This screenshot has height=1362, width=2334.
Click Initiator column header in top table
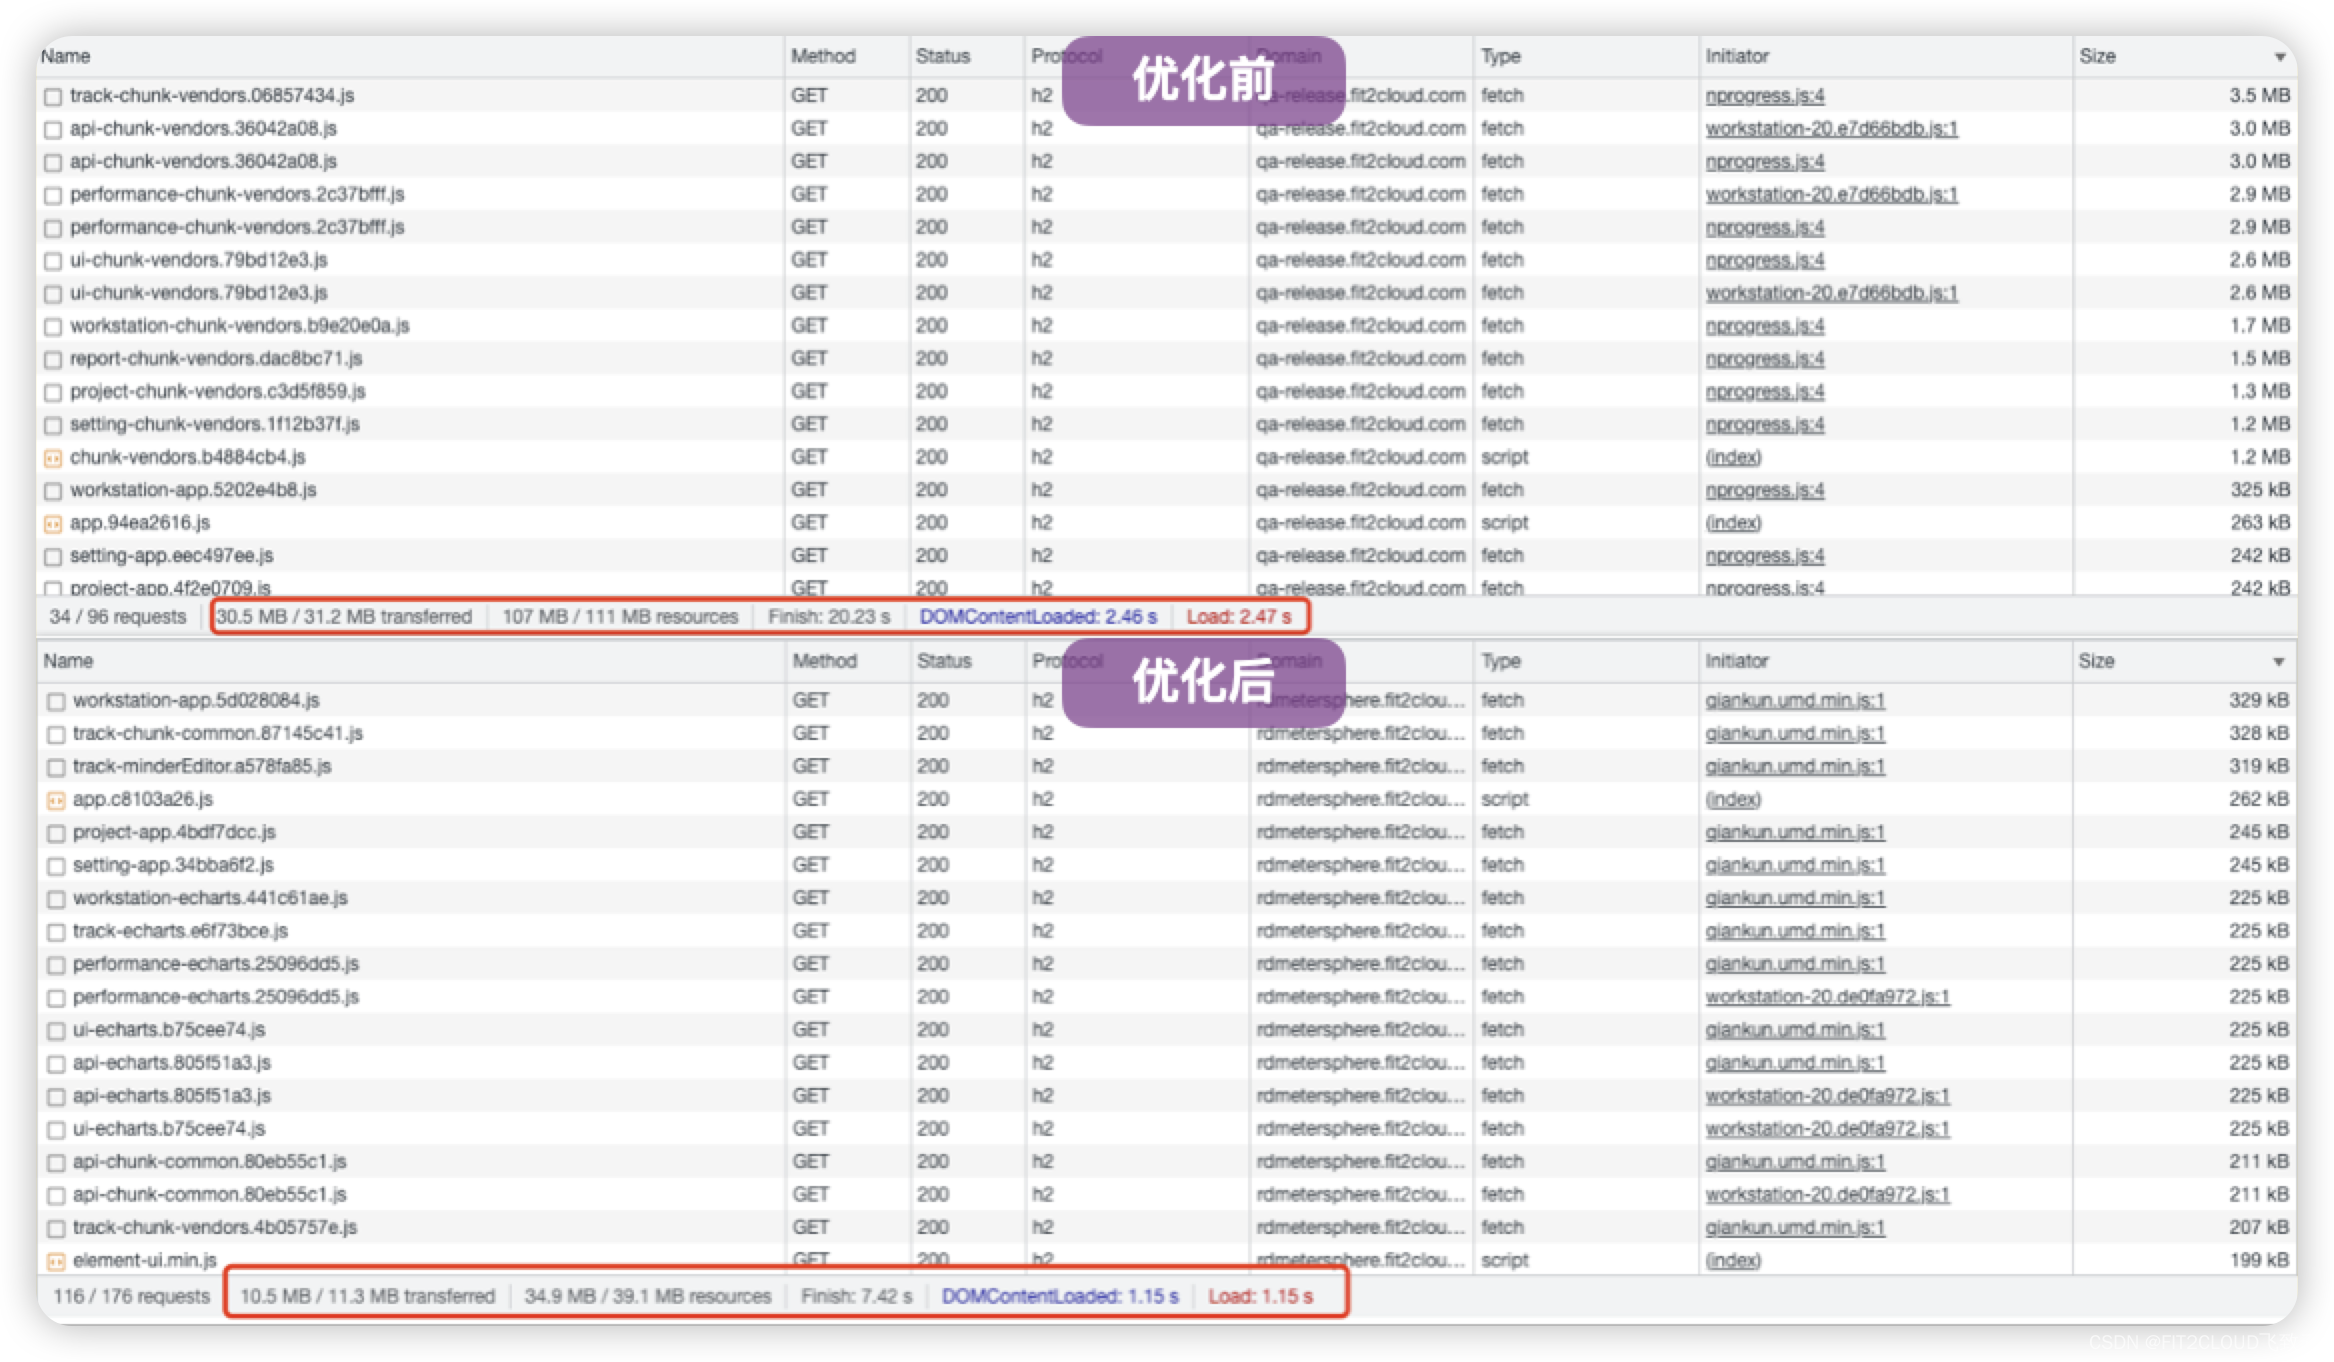(1737, 56)
